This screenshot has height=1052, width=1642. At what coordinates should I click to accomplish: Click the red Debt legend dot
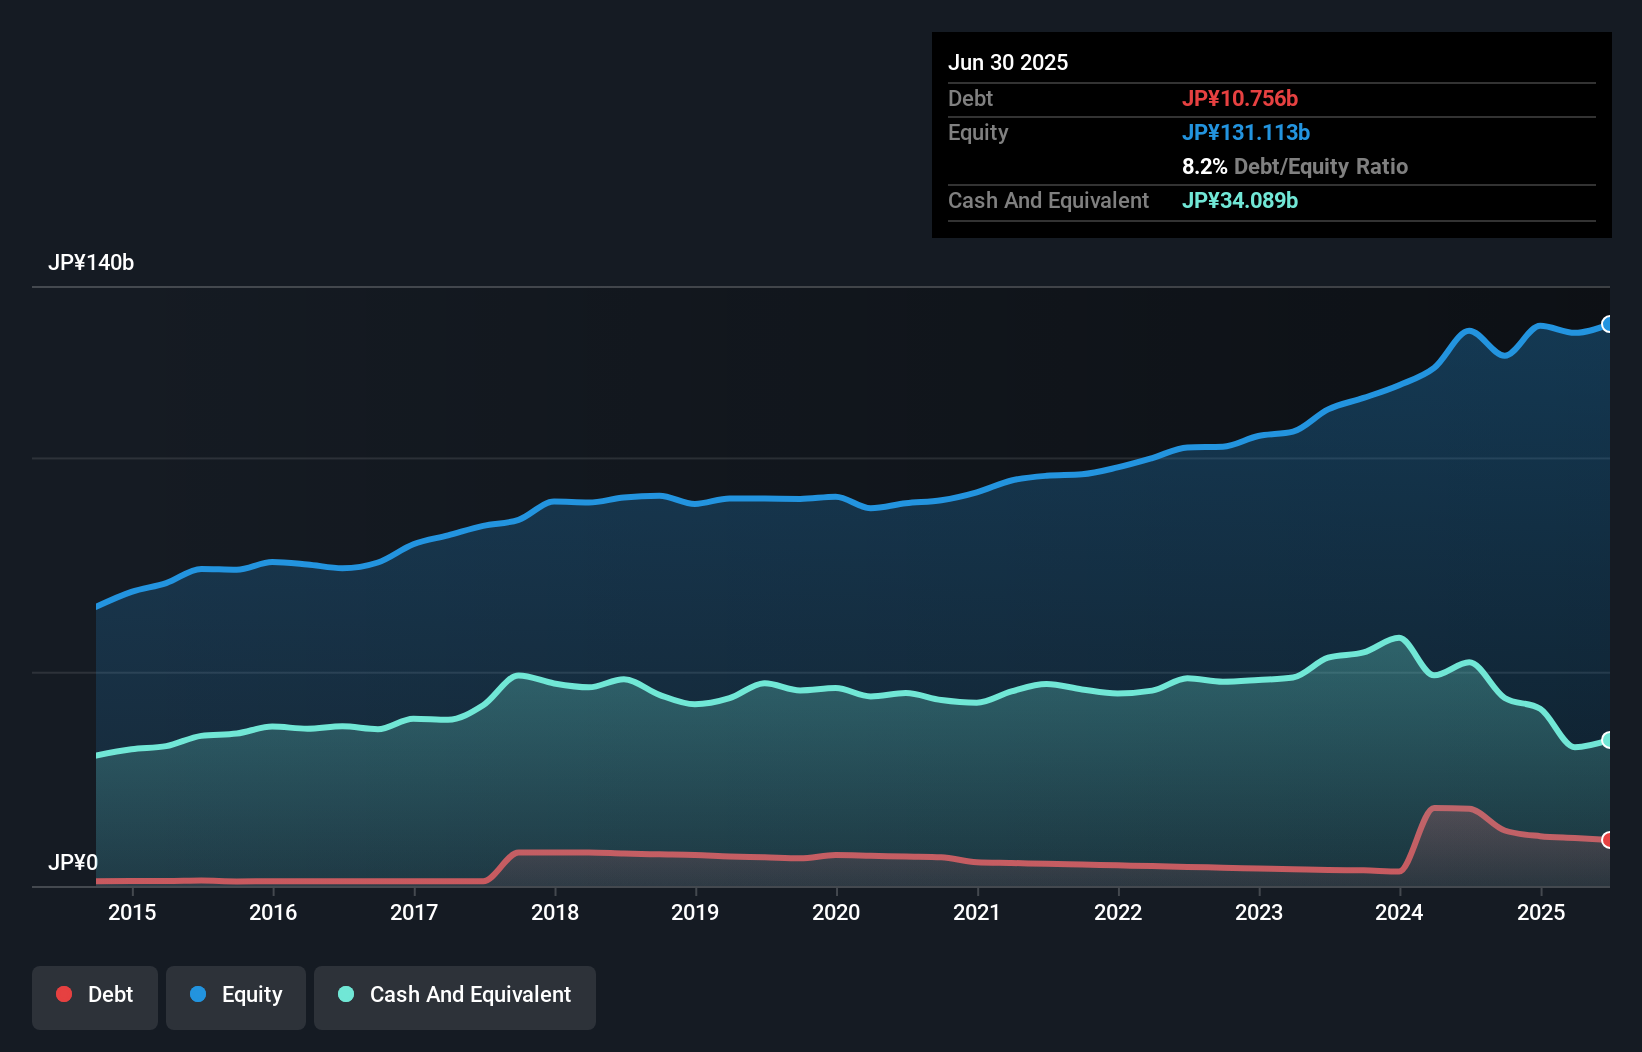click(x=63, y=994)
